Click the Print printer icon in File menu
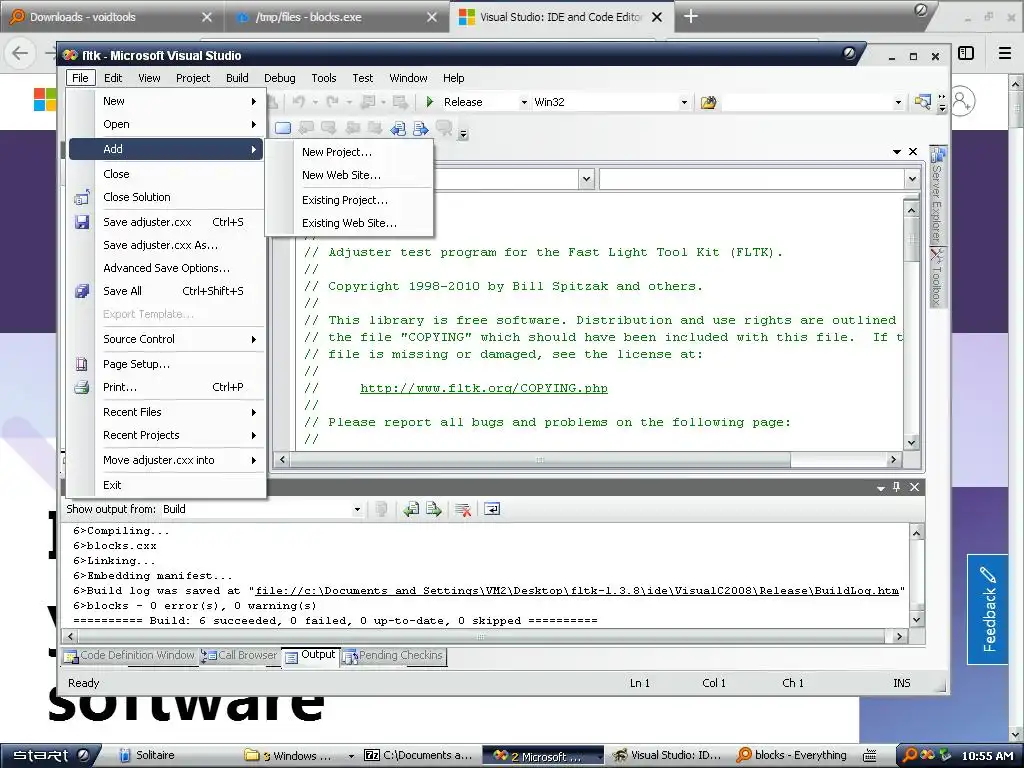Image resolution: width=1024 pixels, height=768 pixels. [82, 387]
